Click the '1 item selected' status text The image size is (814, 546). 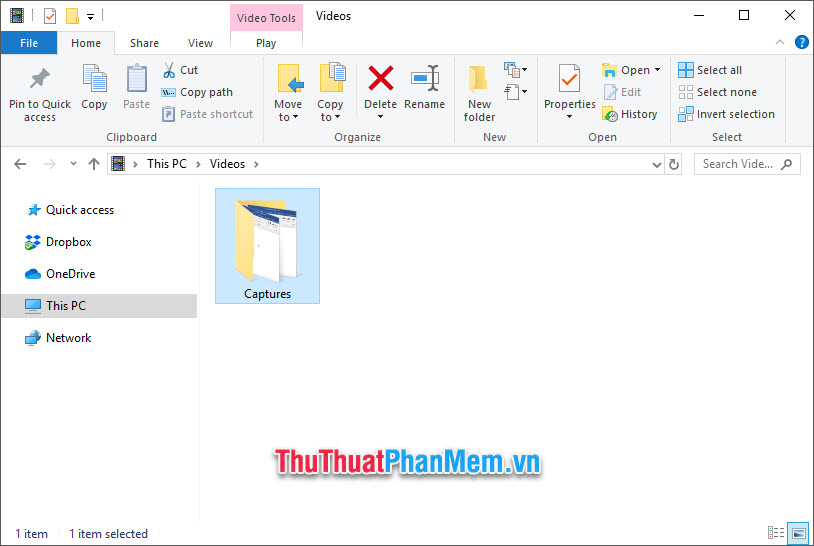[108, 534]
